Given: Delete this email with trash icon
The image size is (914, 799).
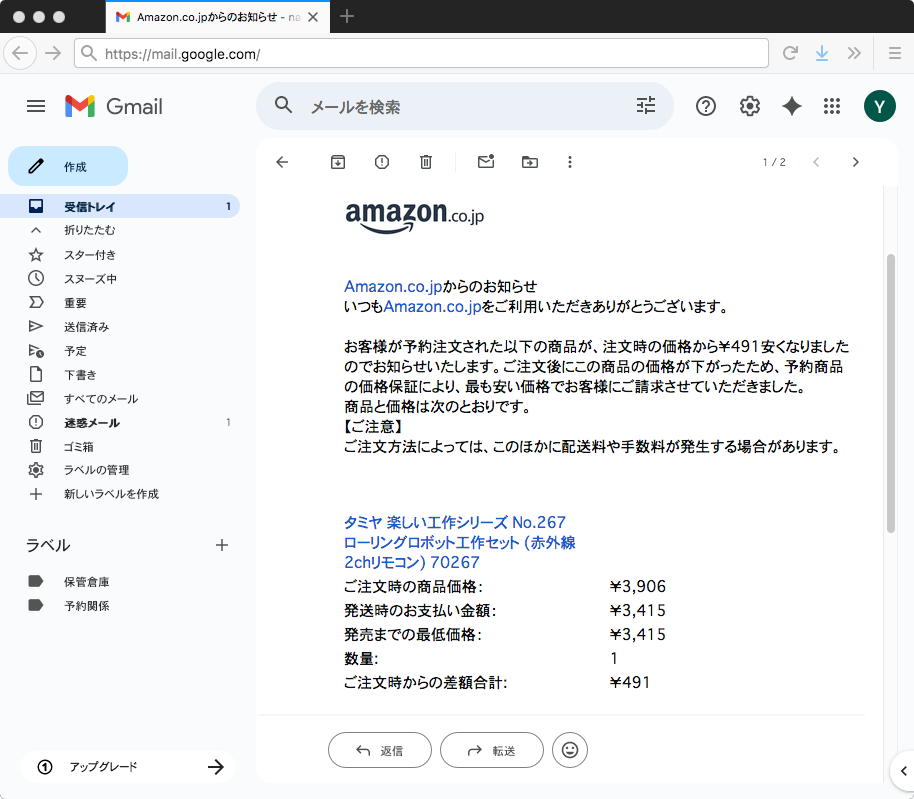Looking at the screenshot, I should coord(426,162).
